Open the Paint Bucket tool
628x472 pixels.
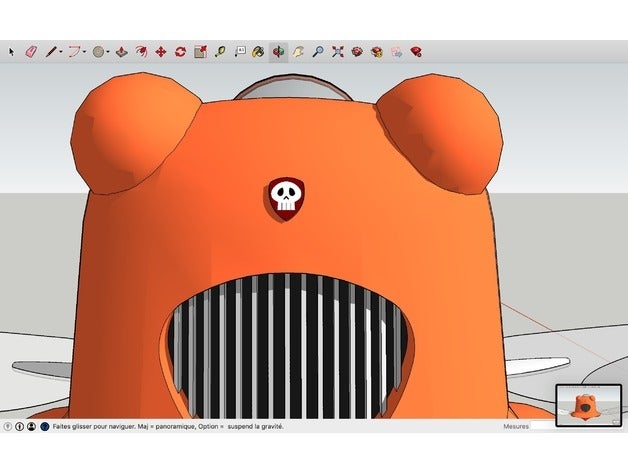pyautogui.click(x=258, y=51)
